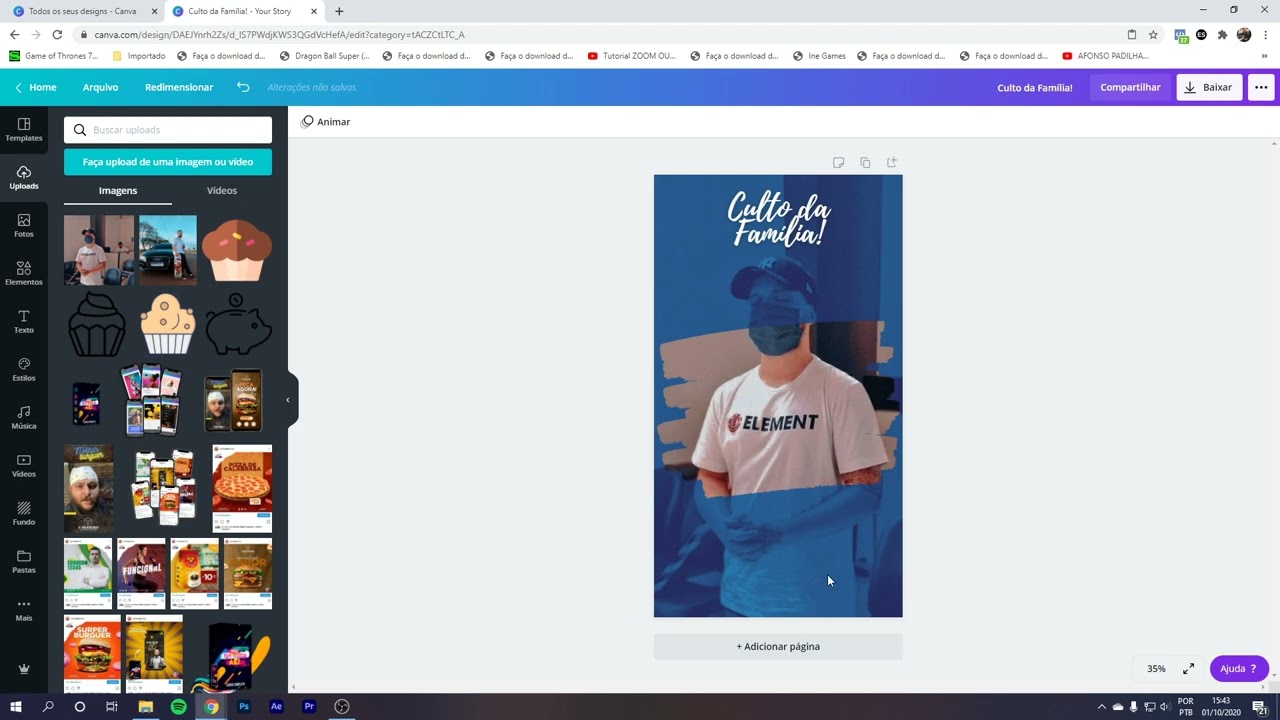Open the Templates sidebar panel

pyautogui.click(x=24, y=129)
